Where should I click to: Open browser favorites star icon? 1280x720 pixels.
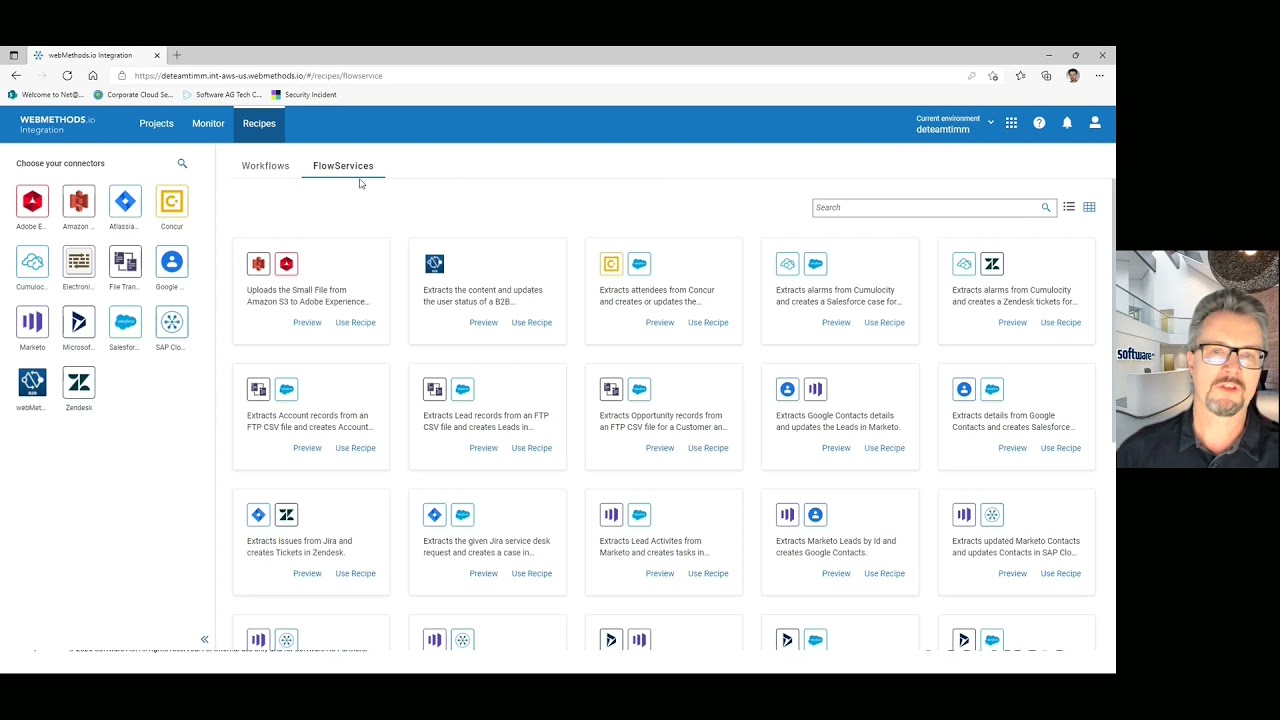tap(1020, 75)
